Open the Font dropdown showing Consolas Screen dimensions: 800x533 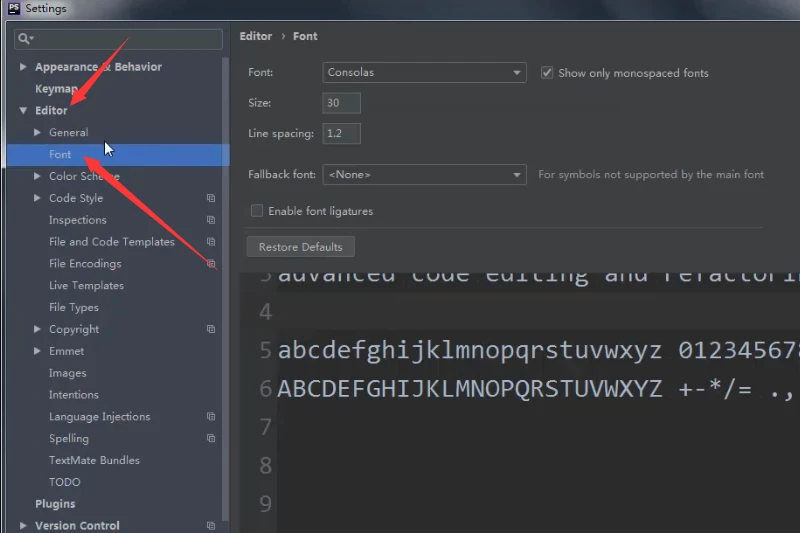424,72
